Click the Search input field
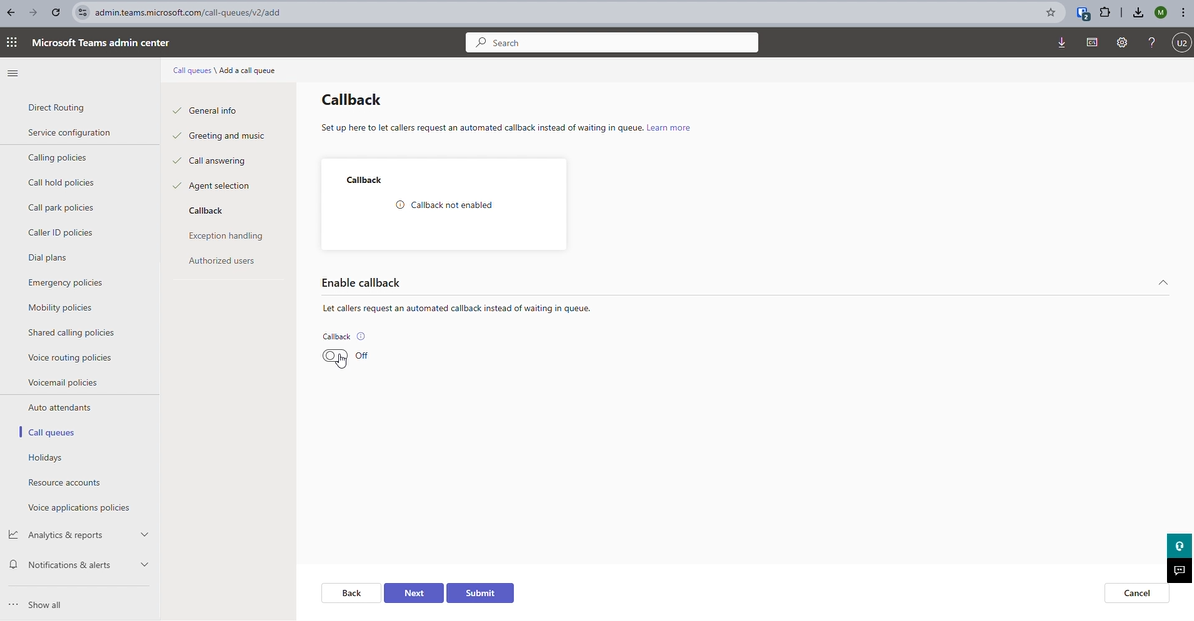1194x621 pixels. (x=611, y=43)
